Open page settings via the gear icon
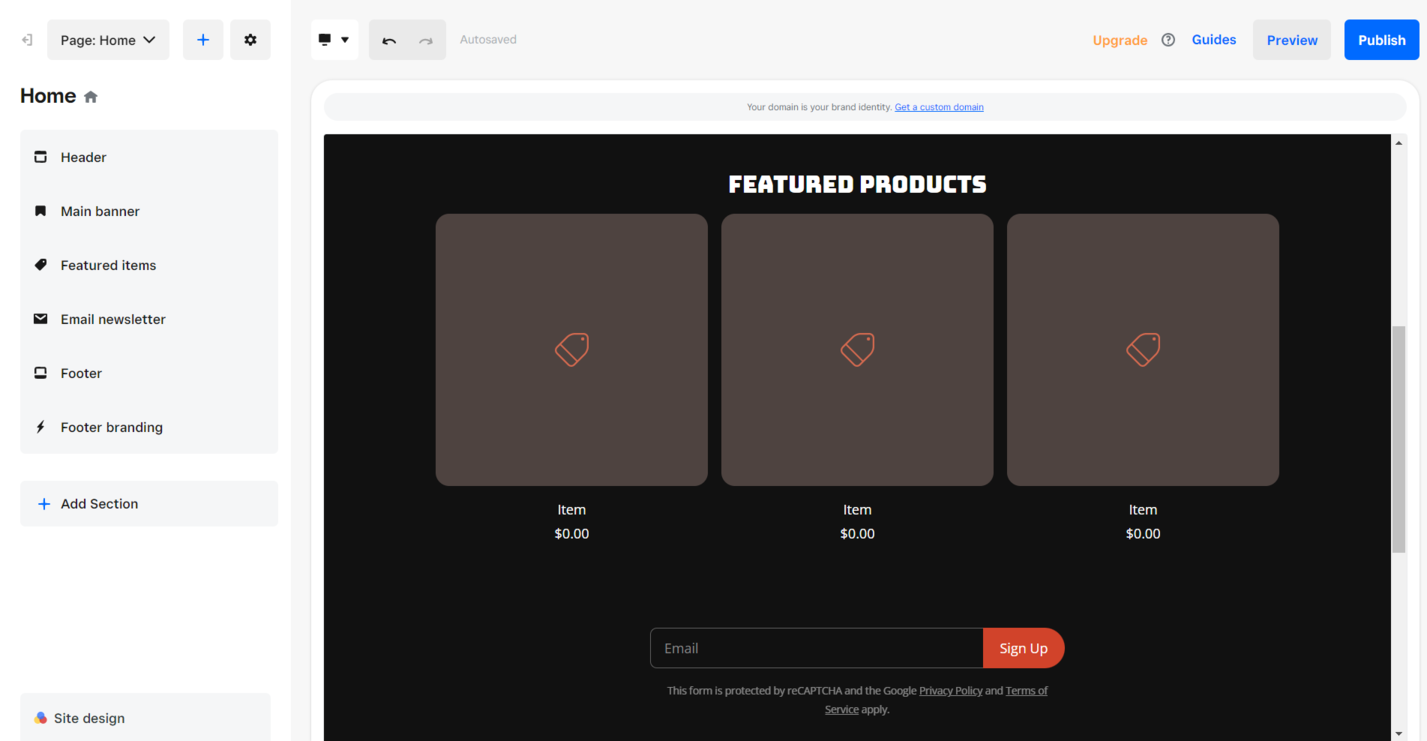 [249, 39]
